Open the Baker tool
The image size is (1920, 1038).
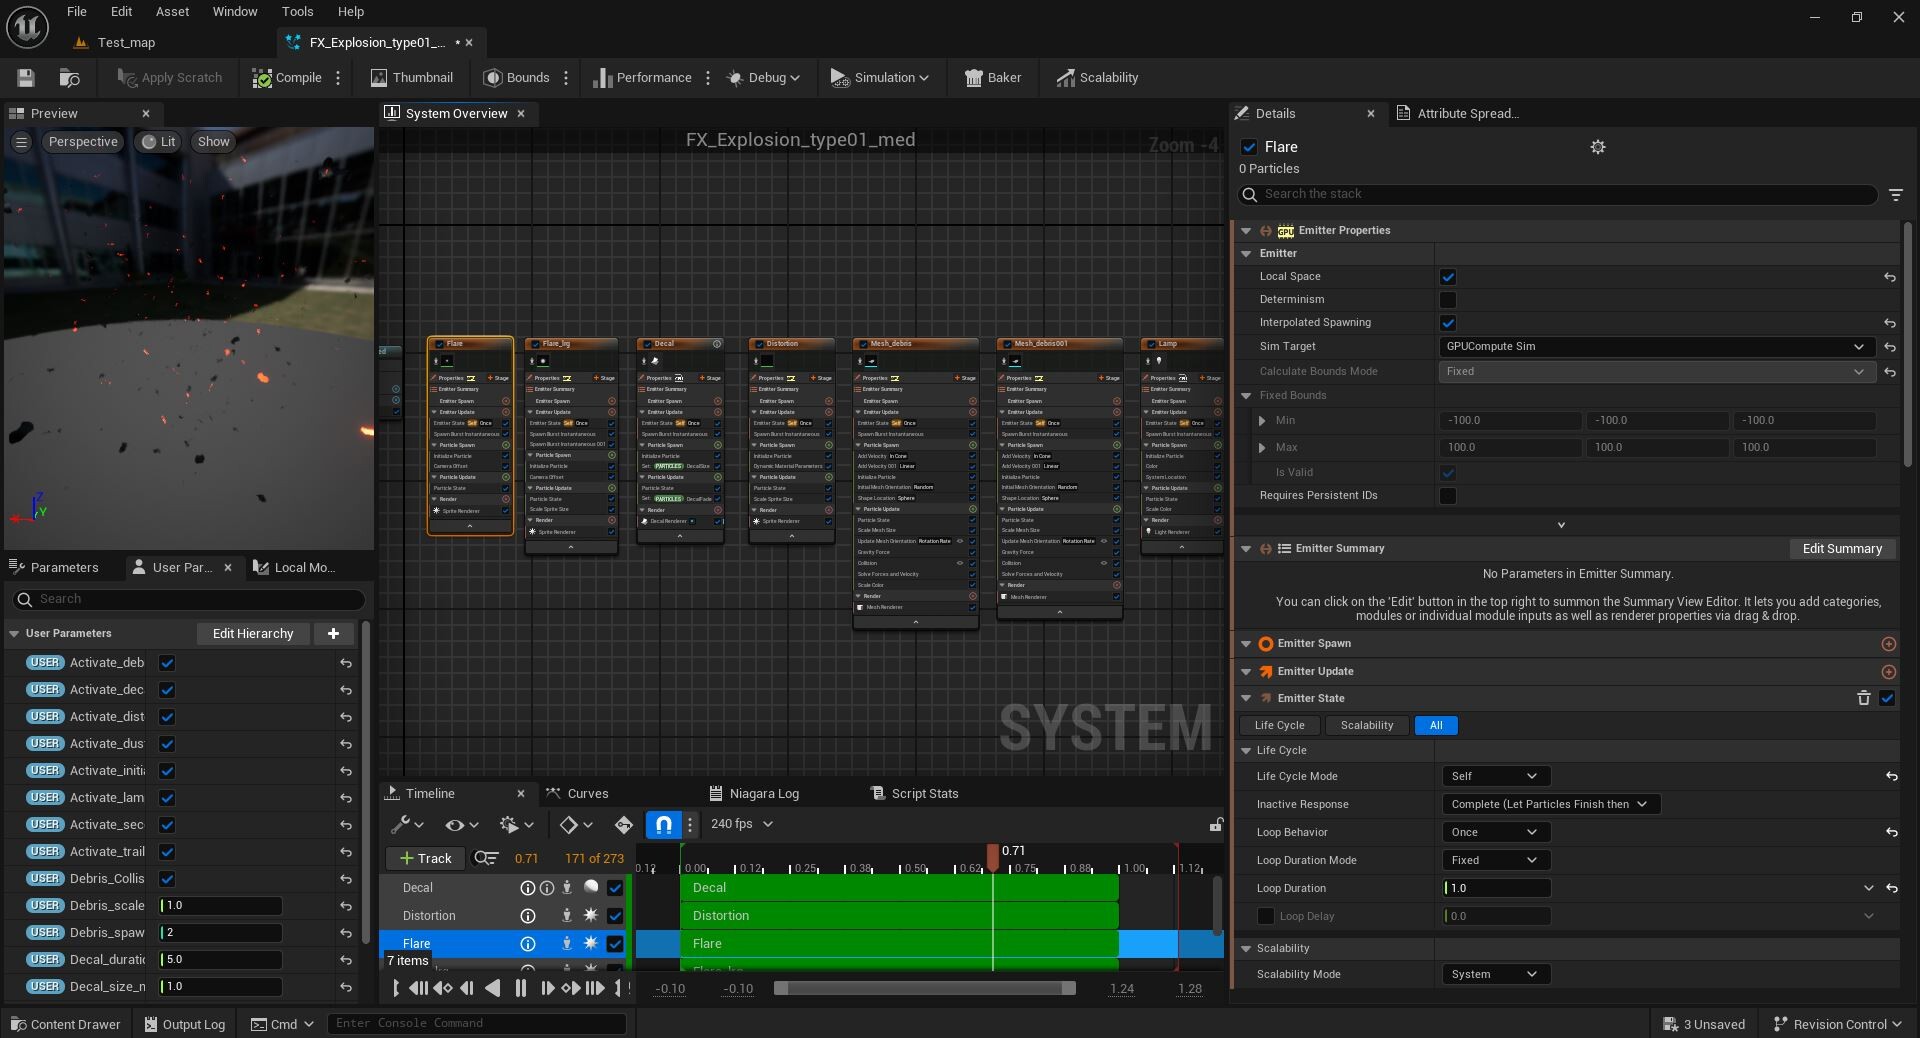click(992, 78)
